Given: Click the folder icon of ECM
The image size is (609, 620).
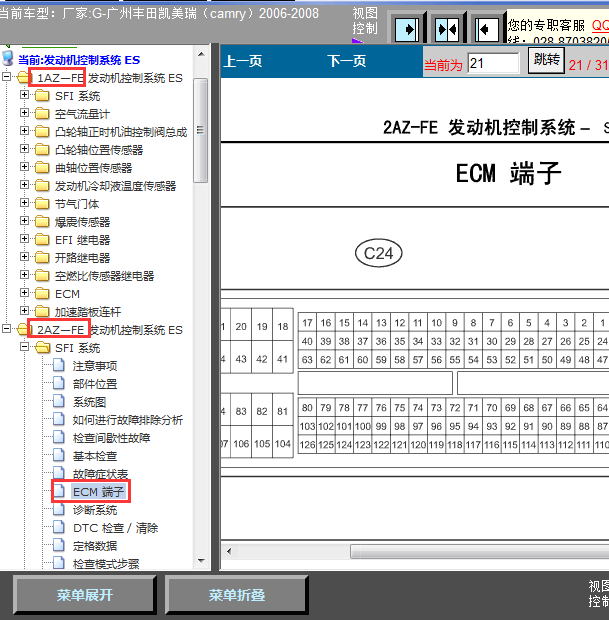Looking at the screenshot, I should click(42, 294).
